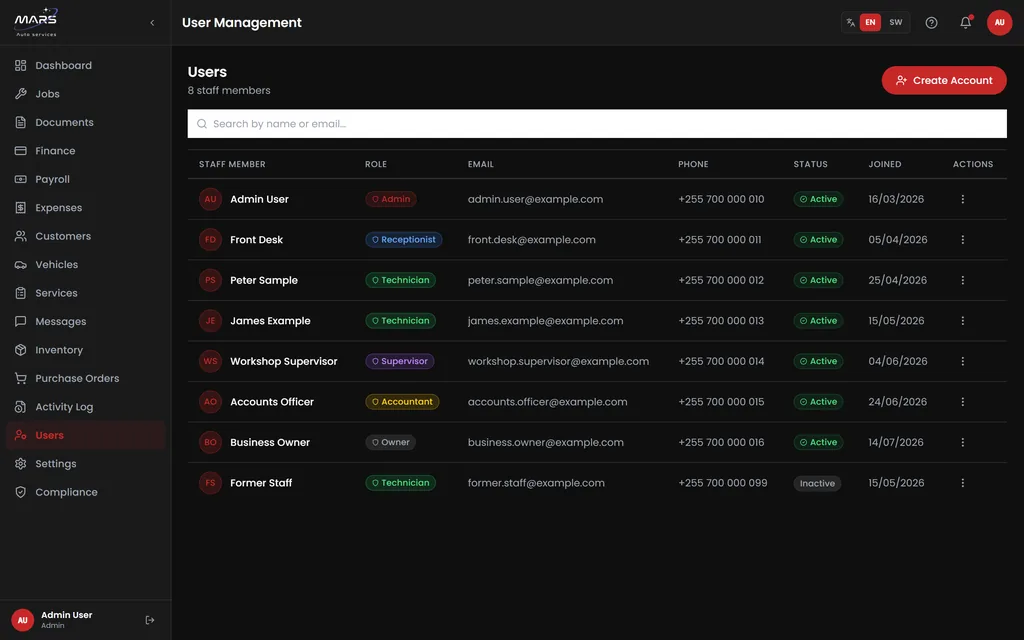The width and height of the screenshot is (1024, 640).
Task: Click the Messages chat icon
Action: (21, 321)
